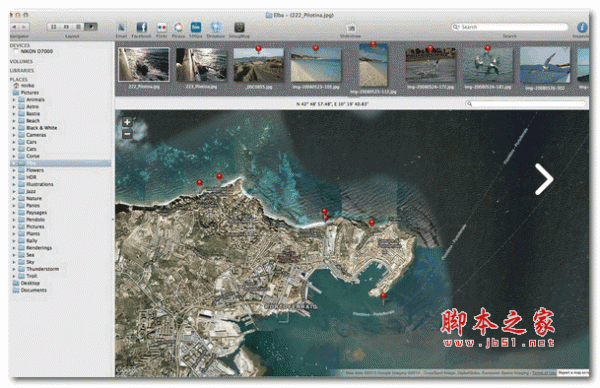The height and width of the screenshot is (388, 600).
Task: Select thumbnail img-20080524-181.jpg
Action: [x=488, y=65]
